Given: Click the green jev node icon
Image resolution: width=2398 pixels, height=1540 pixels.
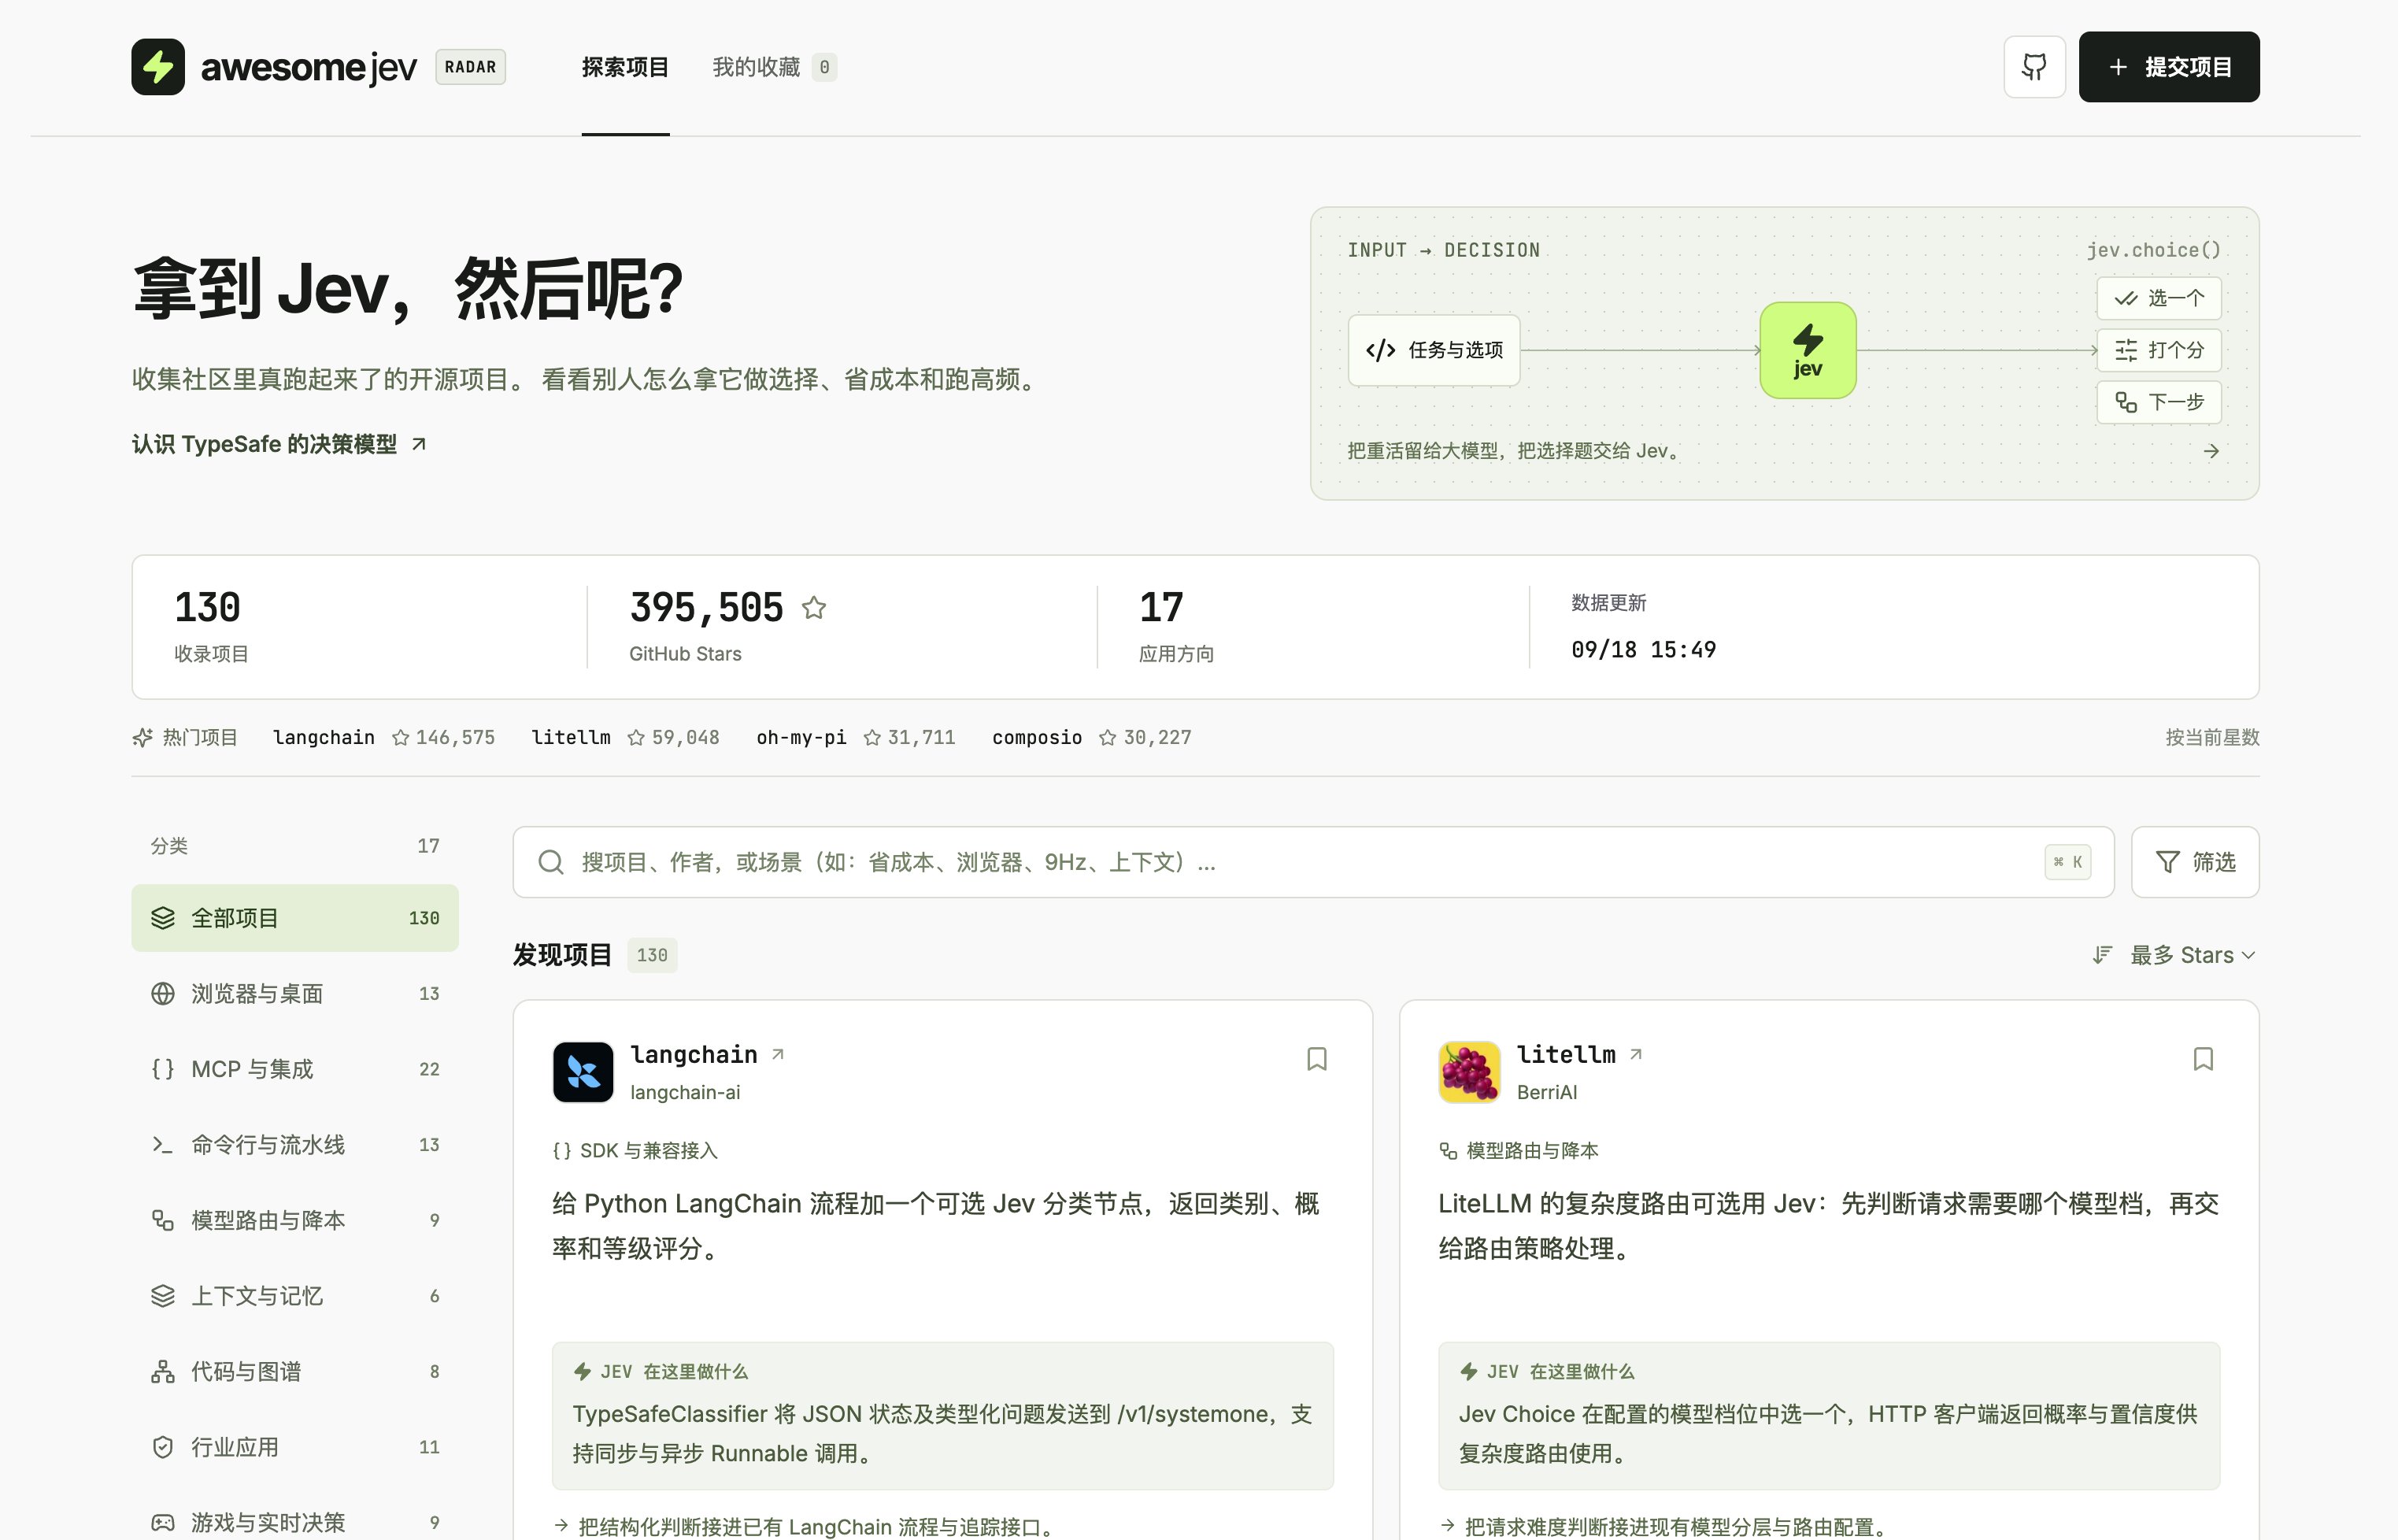Looking at the screenshot, I should pos(1807,350).
